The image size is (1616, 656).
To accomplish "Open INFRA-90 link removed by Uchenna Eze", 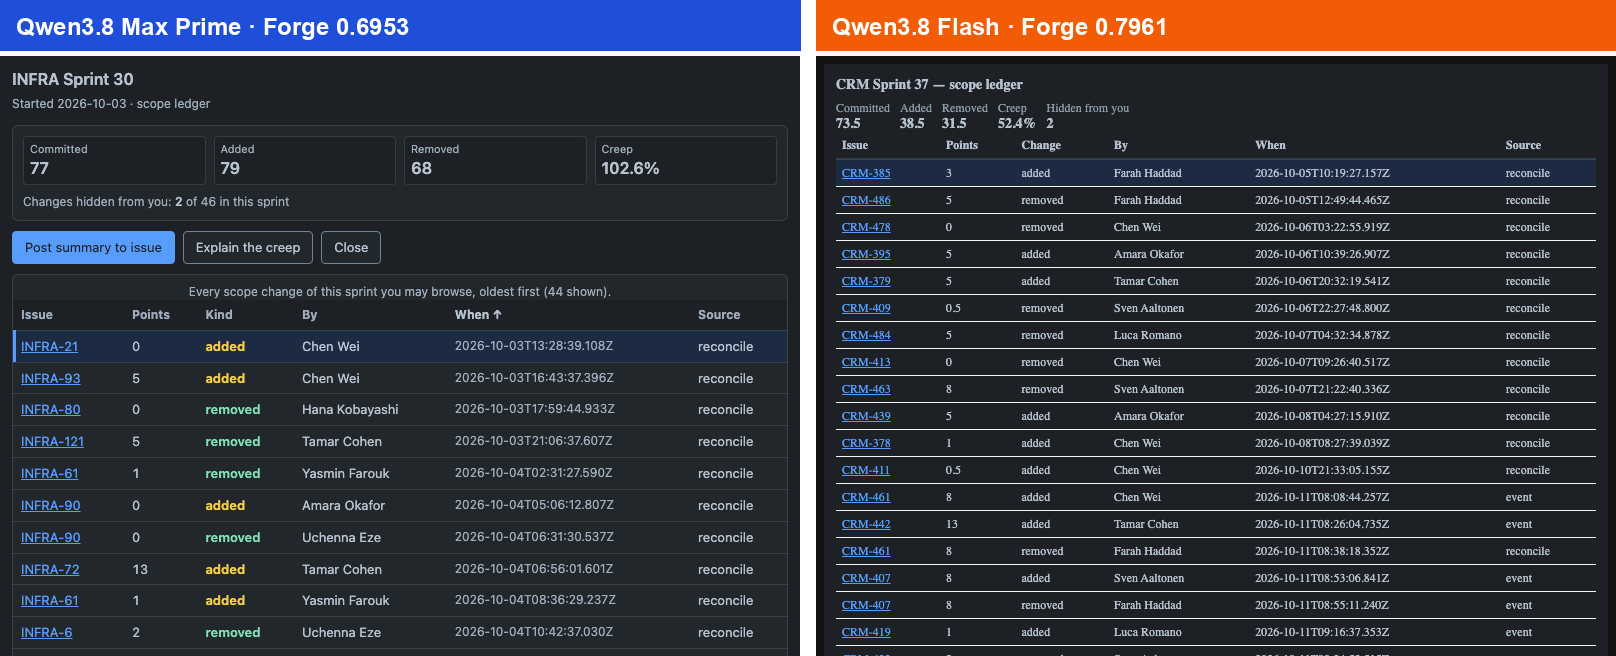I will coord(50,538).
